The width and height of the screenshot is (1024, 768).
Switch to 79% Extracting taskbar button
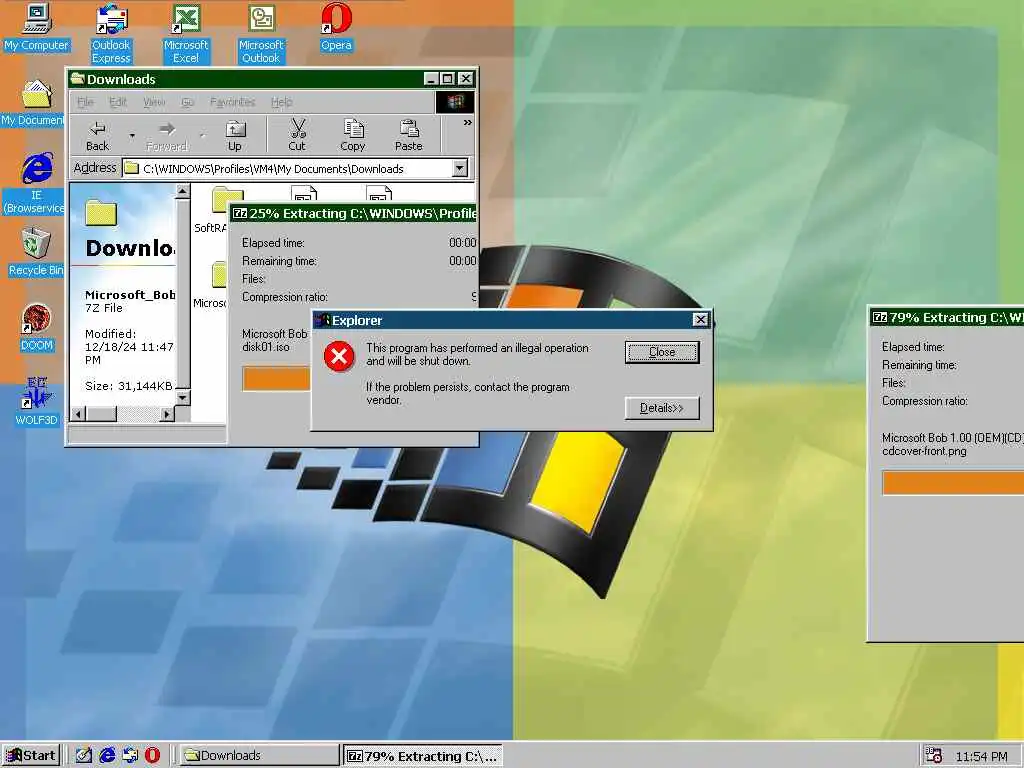click(x=423, y=756)
